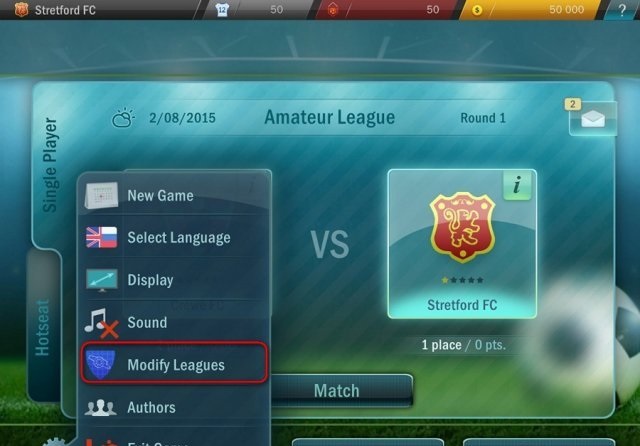This screenshot has height=446, width=640.
Task: Click the weather cloud-sun icon
Action: [123, 118]
